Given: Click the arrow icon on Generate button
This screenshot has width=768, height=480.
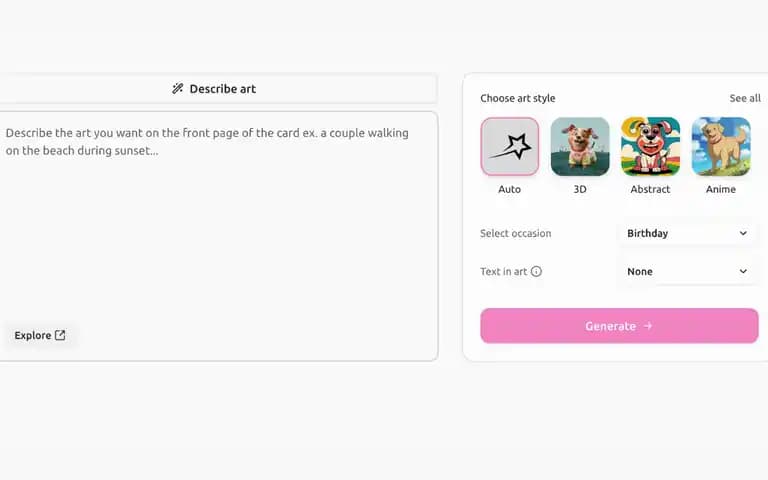Looking at the screenshot, I should coord(648,326).
